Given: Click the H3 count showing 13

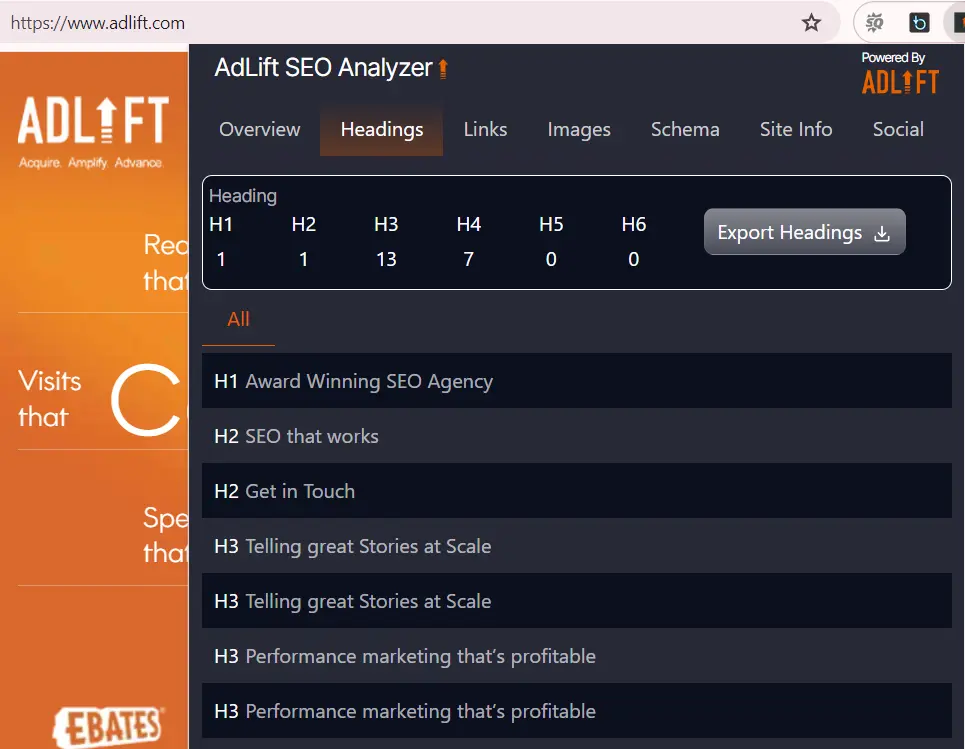Looking at the screenshot, I should coord(386,260).
